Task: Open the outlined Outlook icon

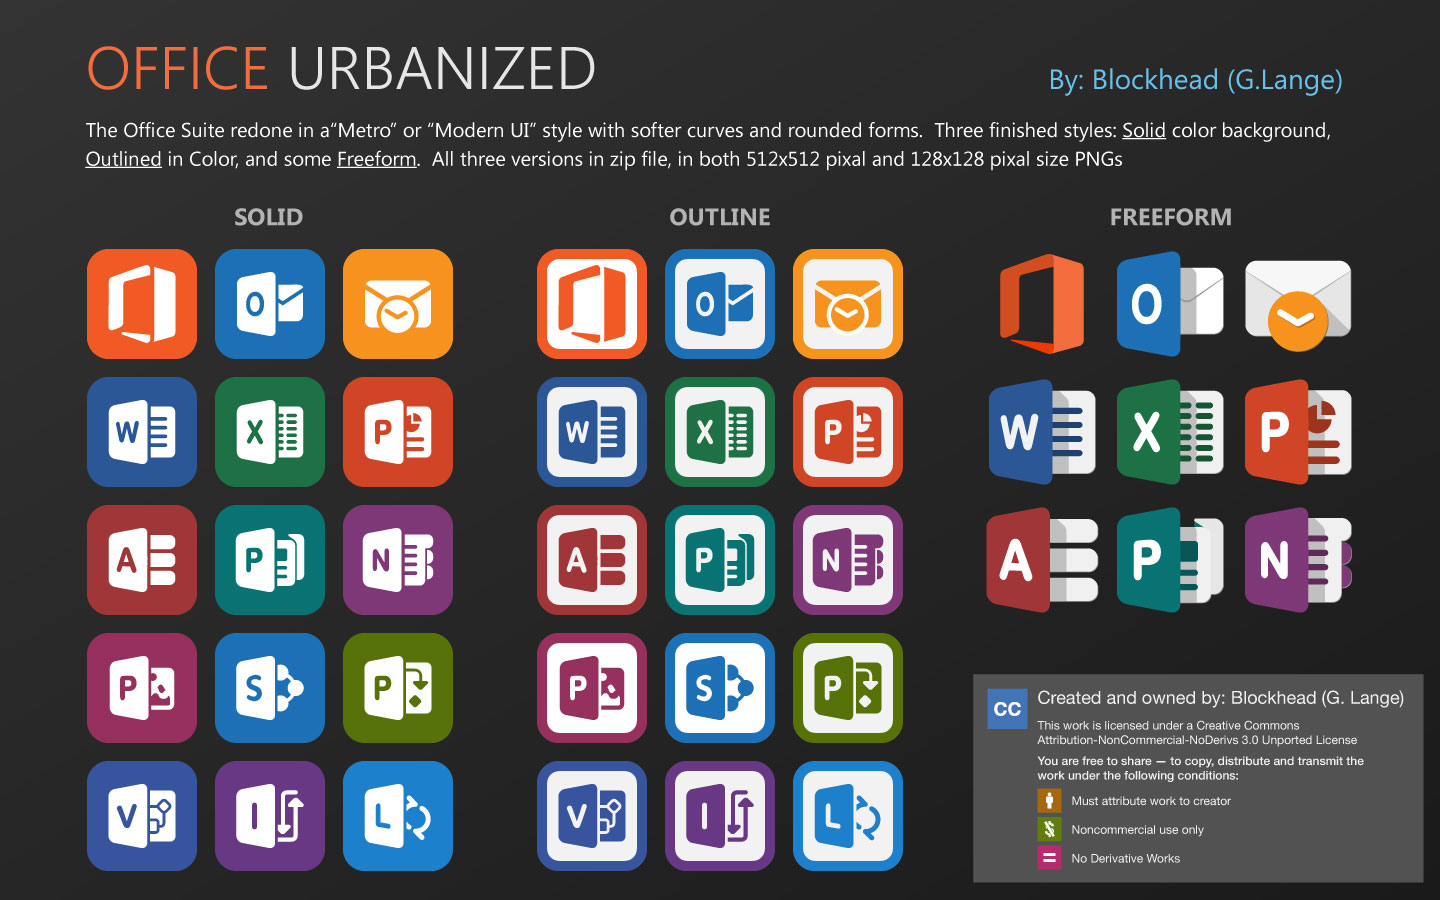Action: 720,304
